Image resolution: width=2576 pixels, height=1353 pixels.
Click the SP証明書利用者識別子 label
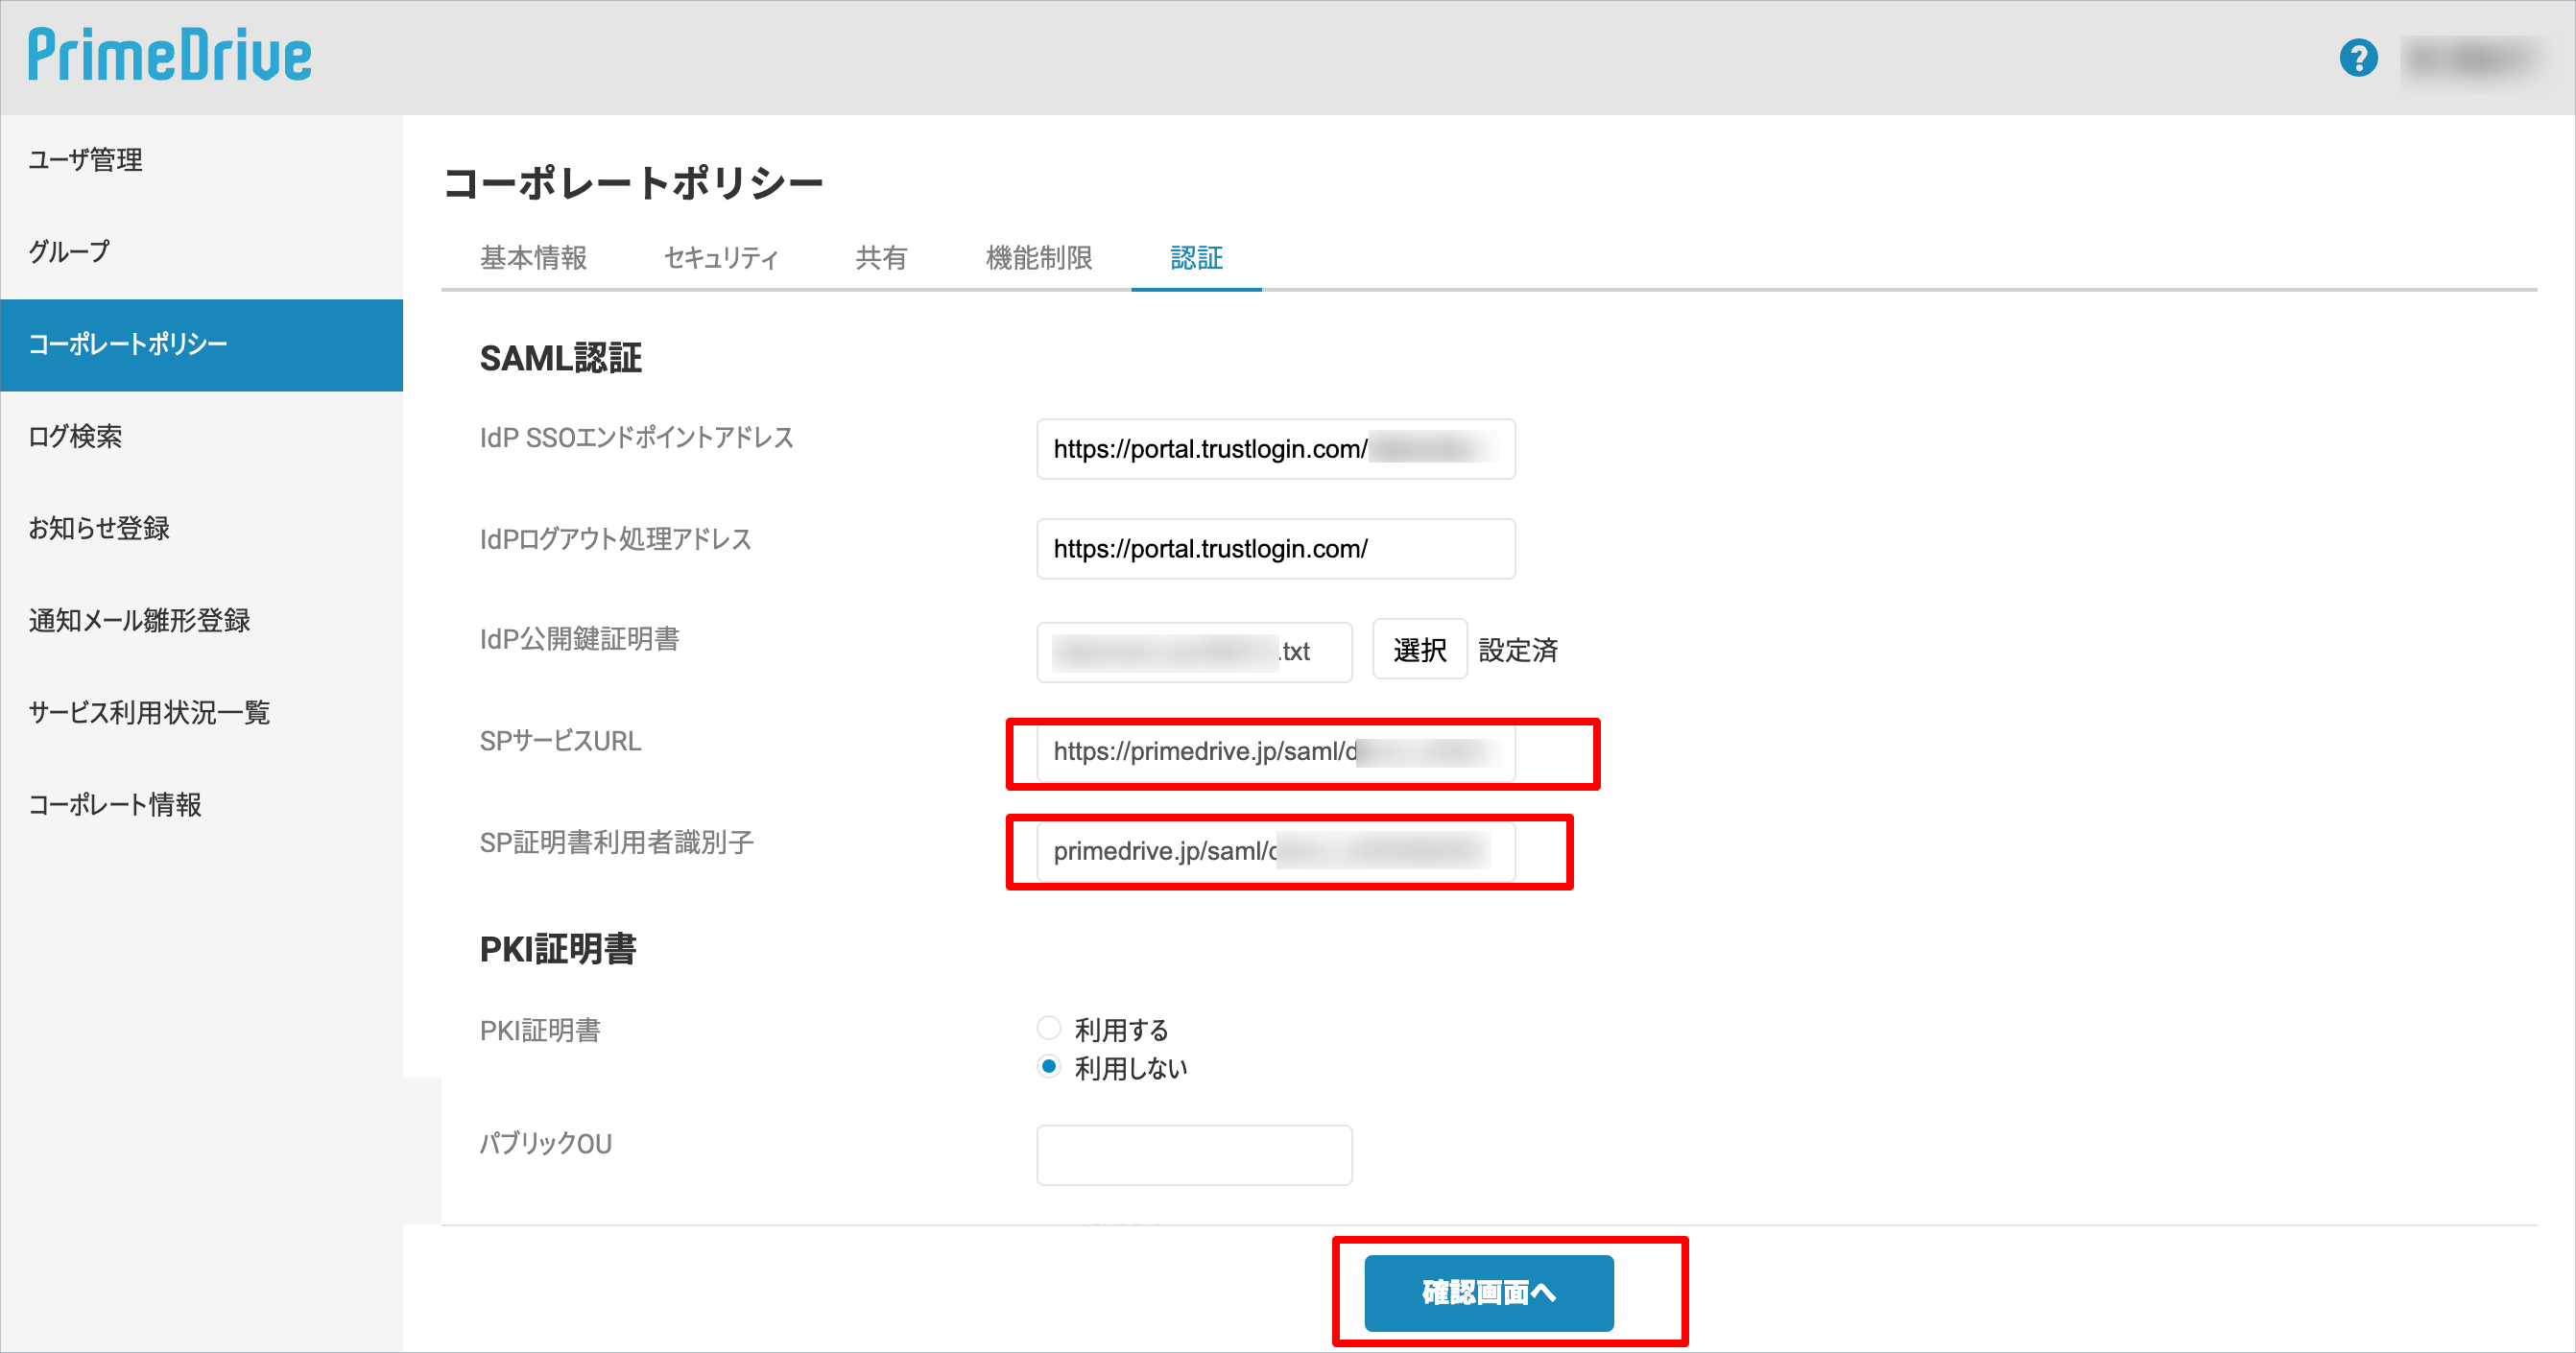click(x=616, y=842)
